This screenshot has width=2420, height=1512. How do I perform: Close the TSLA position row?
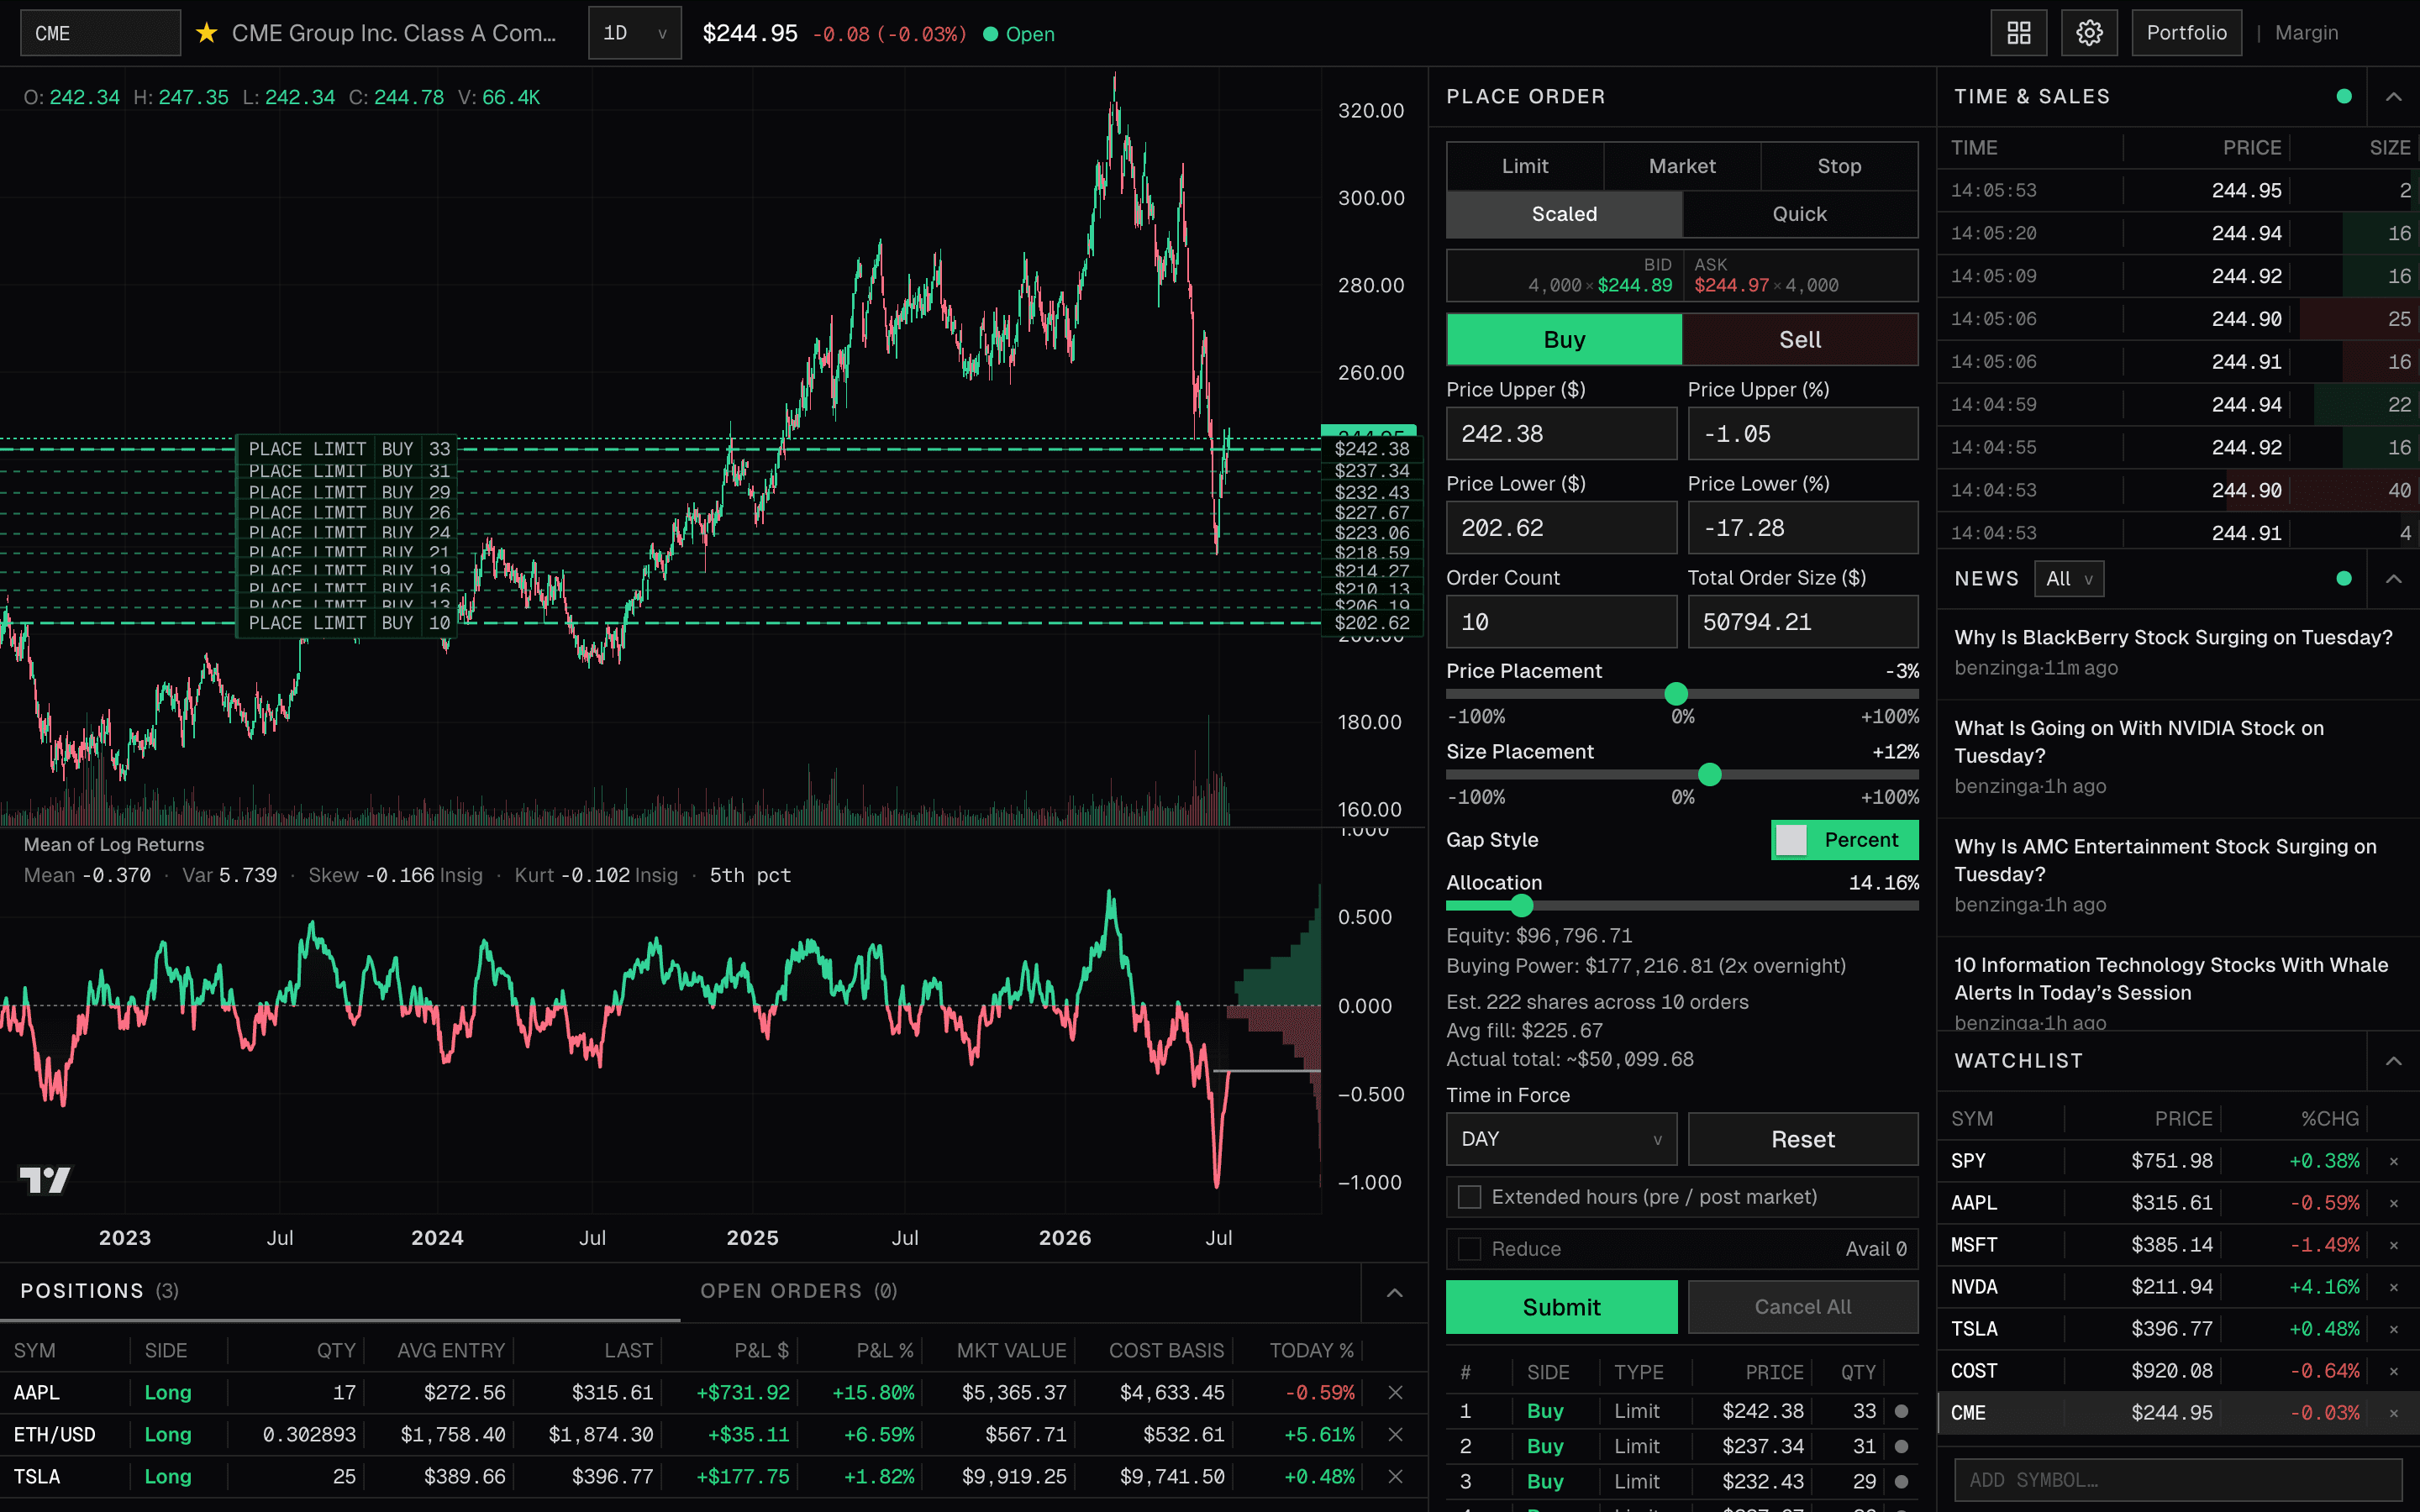1395,1476
